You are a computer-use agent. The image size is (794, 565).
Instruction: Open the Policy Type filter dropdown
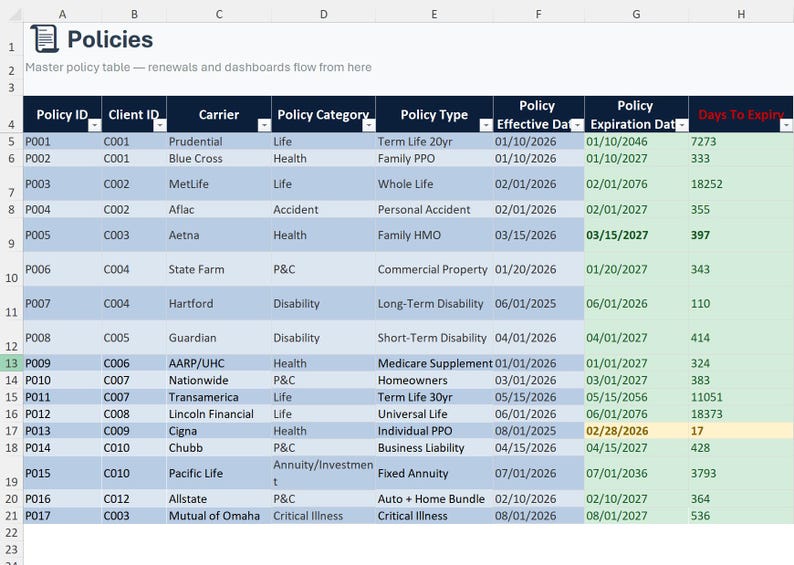click(x=486, y=125)
